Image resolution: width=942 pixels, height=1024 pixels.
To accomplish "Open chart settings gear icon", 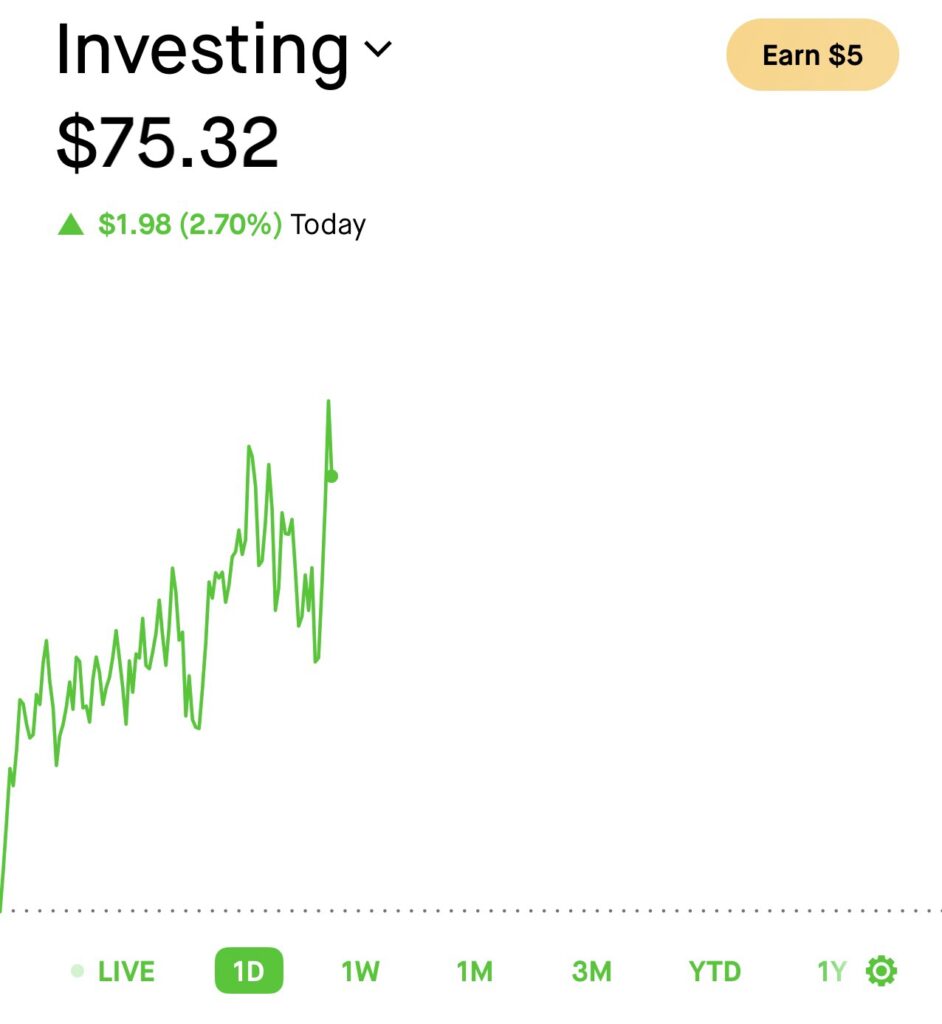I will (882, 971).
